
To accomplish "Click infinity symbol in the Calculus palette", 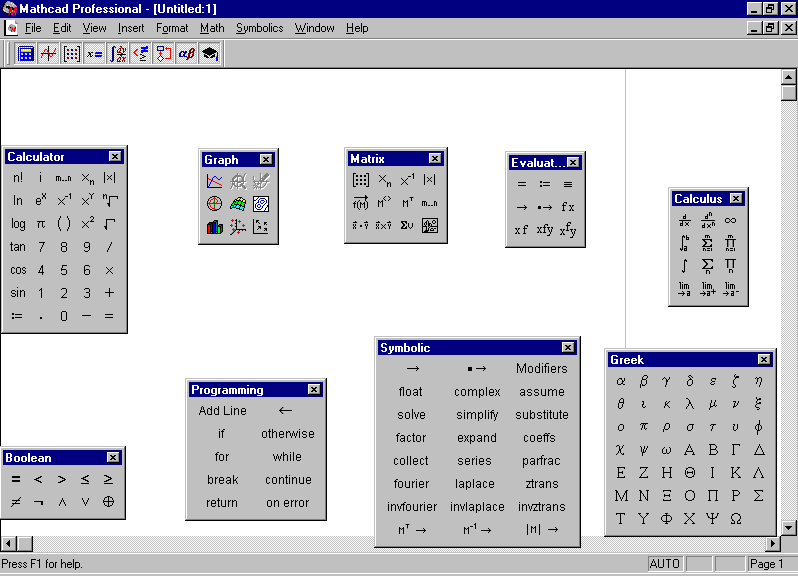I will click(730, 220).
